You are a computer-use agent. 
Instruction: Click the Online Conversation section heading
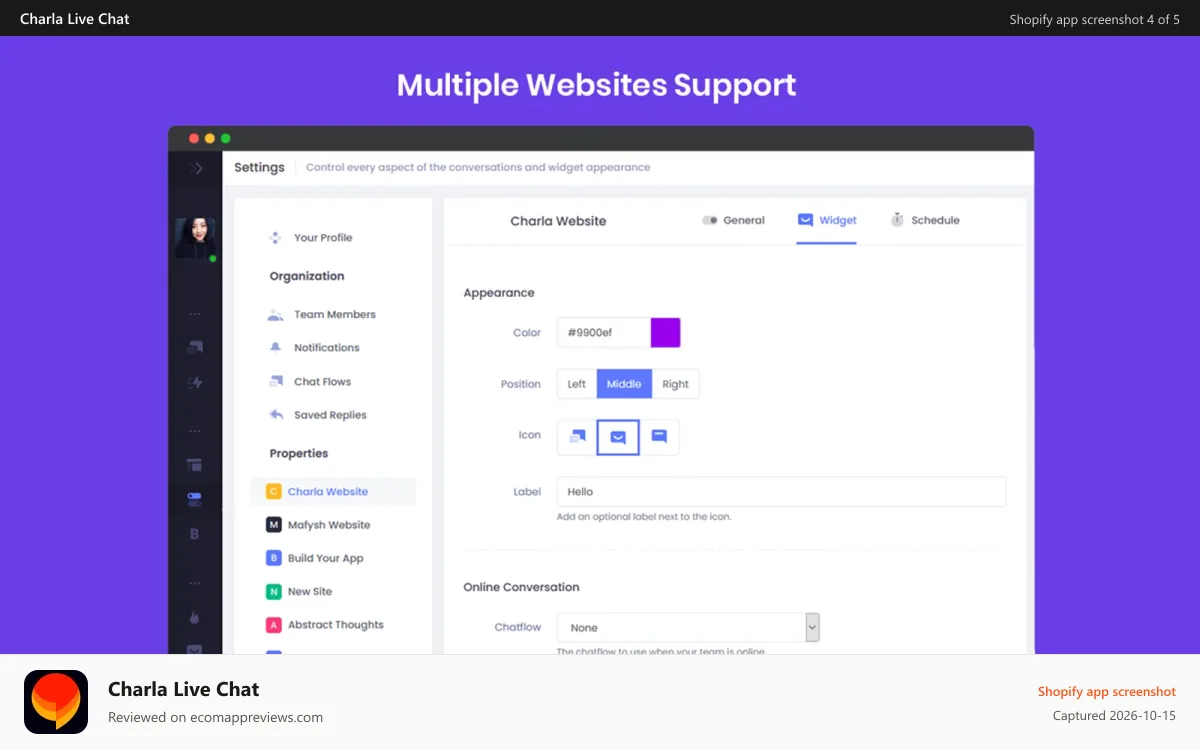pyautogui.click(x=521, y=587)
